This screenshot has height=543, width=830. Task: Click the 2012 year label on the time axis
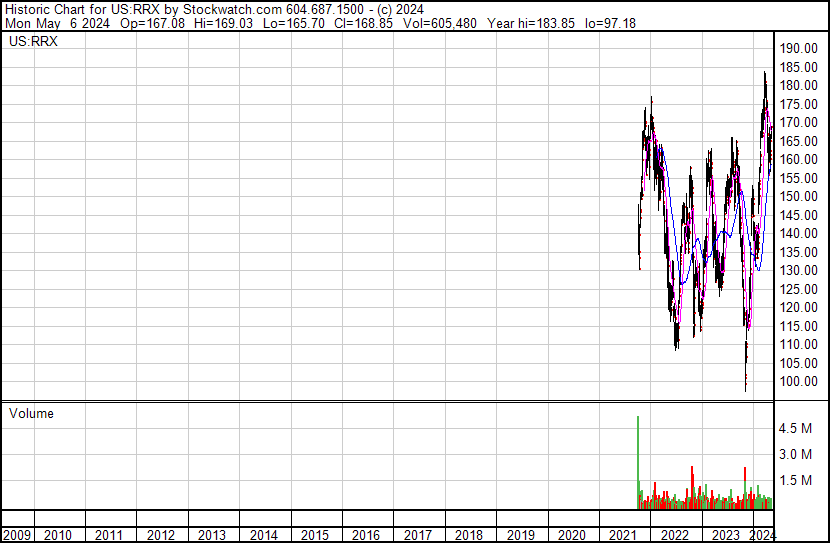[x=161, y=535]
